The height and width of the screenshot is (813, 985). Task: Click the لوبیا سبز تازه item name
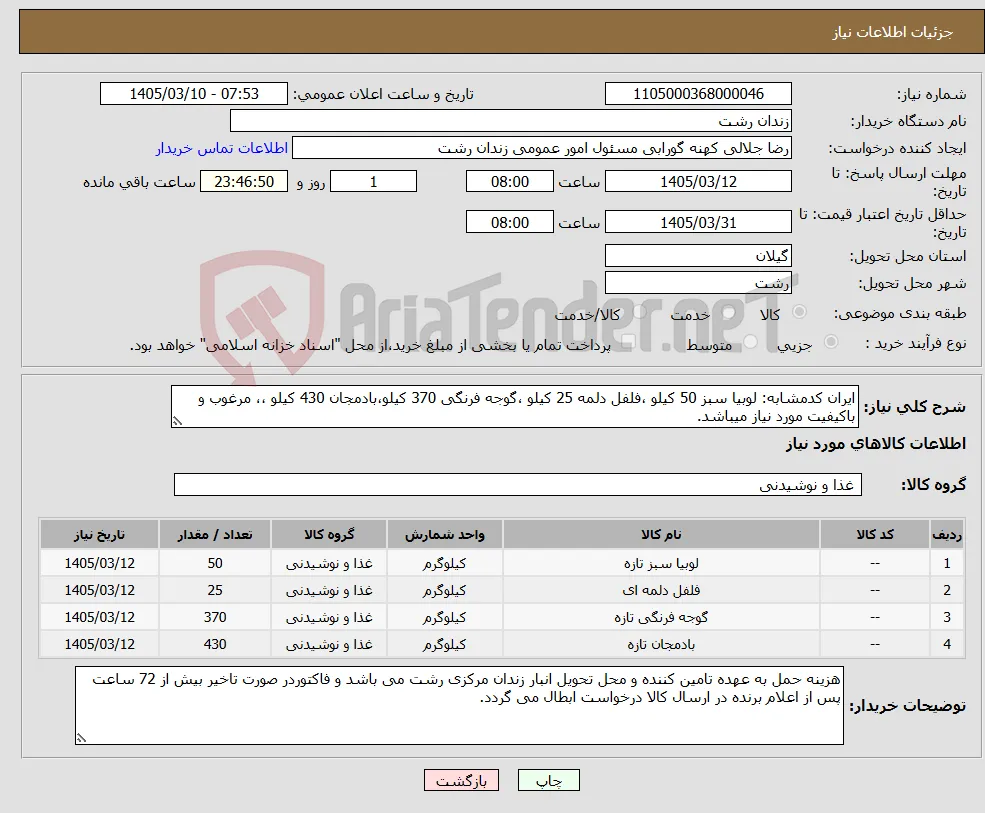coord(661,564)
